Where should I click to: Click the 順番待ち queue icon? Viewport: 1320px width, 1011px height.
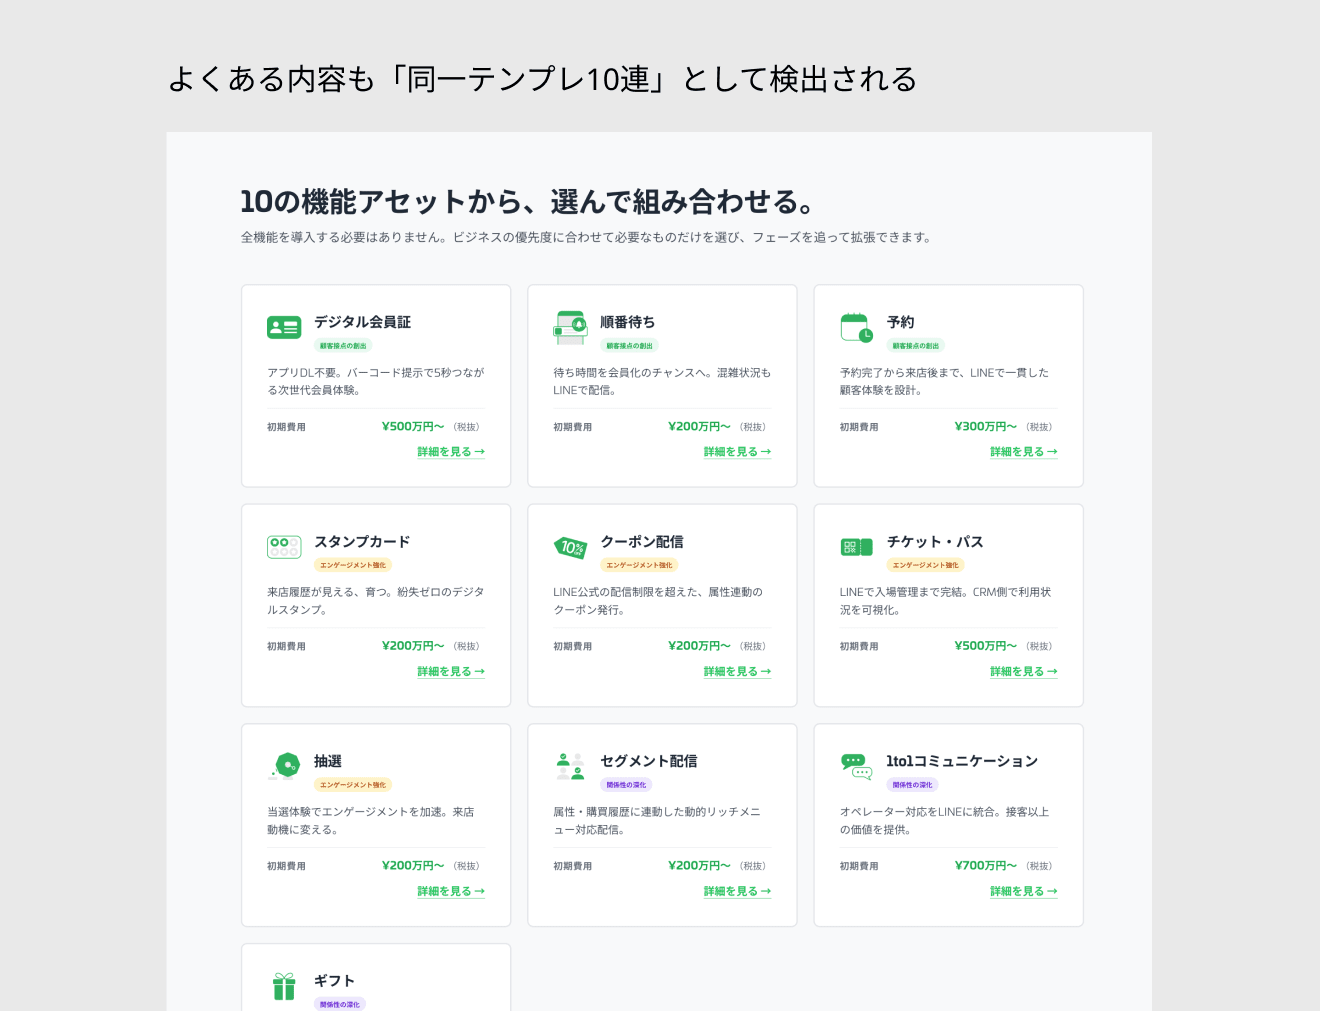570,327
